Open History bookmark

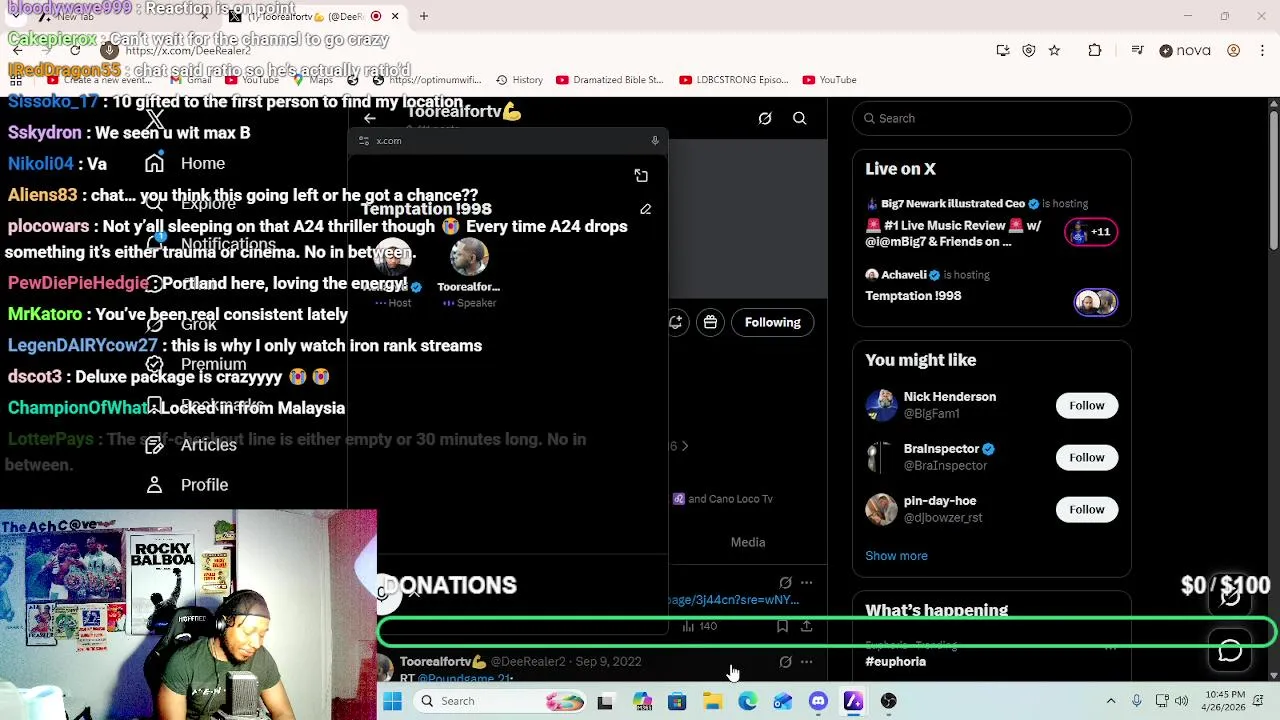pos(519,80)
